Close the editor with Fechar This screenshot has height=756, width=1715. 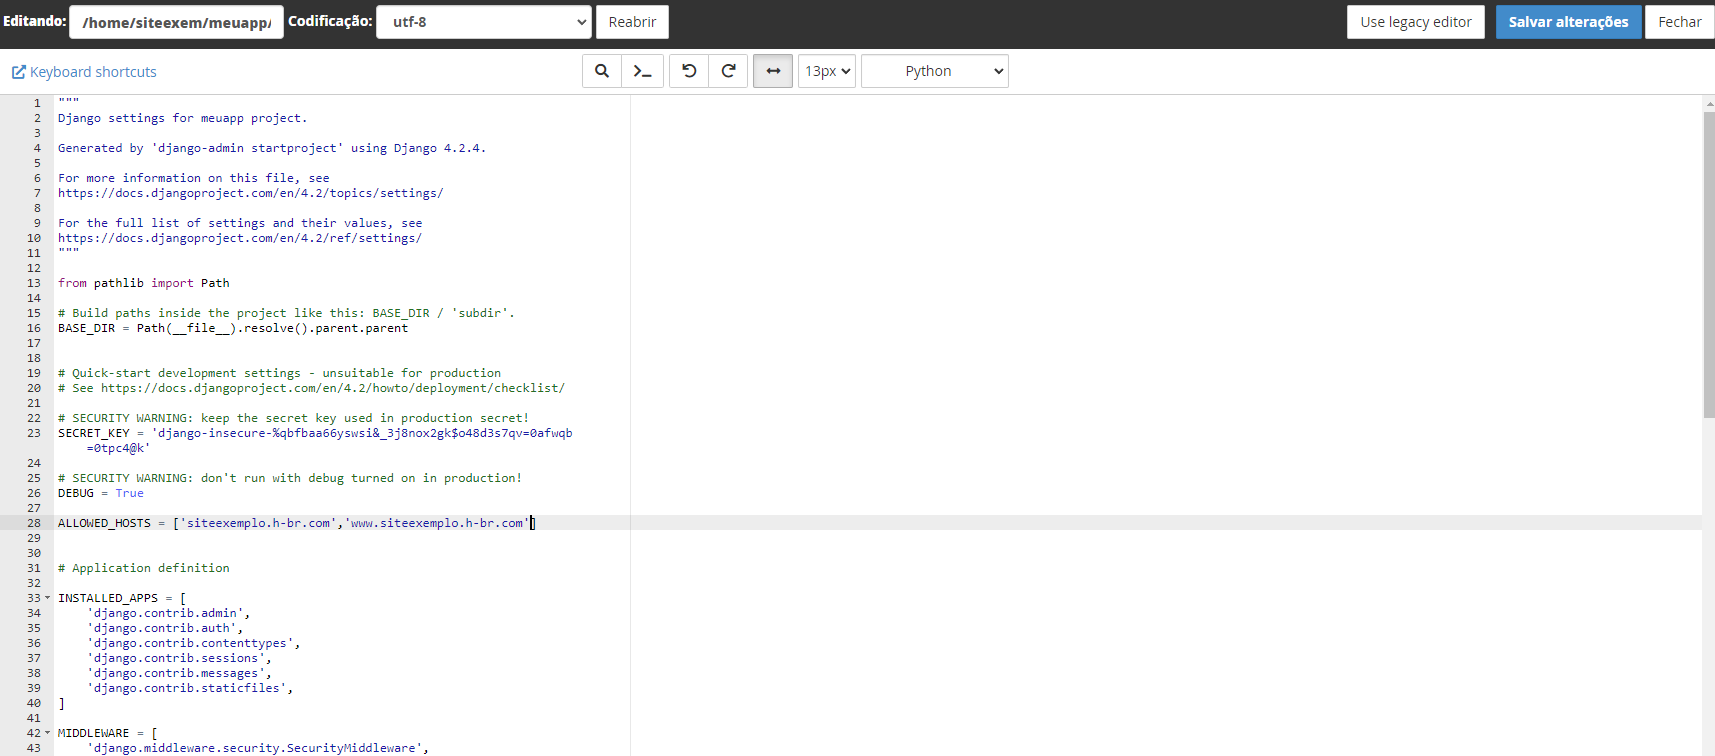click(1679, 22)
